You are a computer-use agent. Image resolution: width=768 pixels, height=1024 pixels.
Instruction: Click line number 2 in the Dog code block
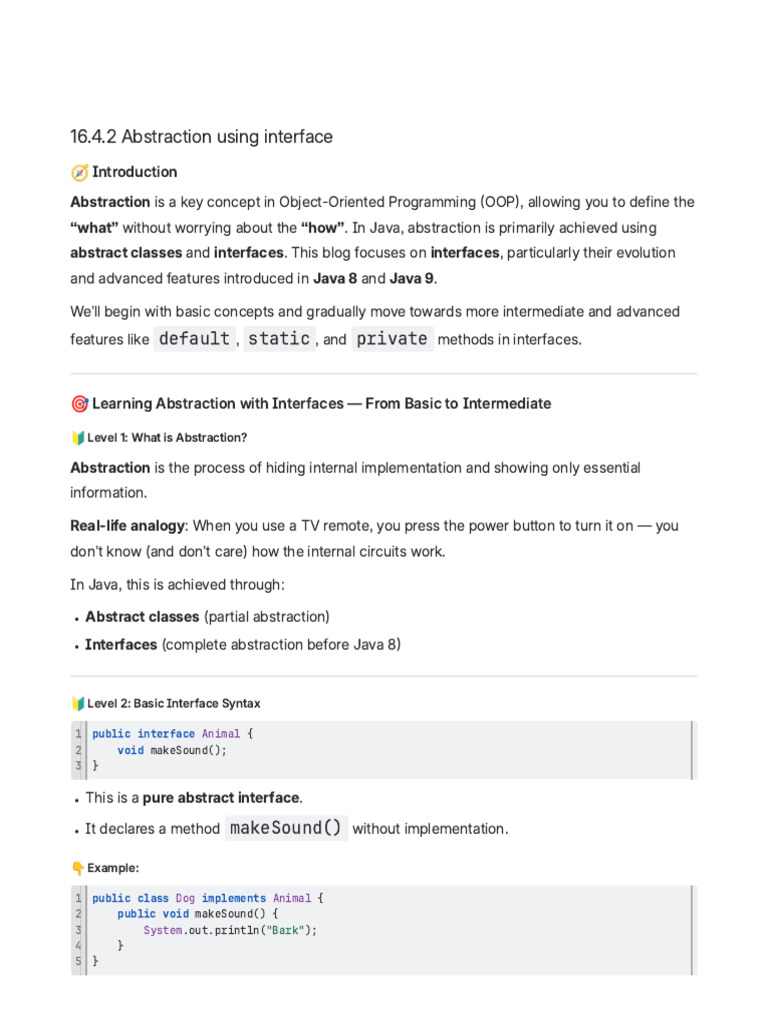(x=78, y=914)
